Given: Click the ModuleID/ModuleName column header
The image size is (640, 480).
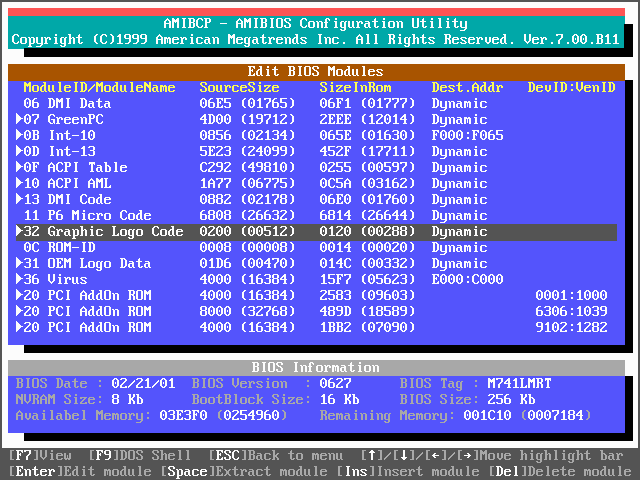Looking at the screenshot, I should pyautogui.click(x=100, y=87).
